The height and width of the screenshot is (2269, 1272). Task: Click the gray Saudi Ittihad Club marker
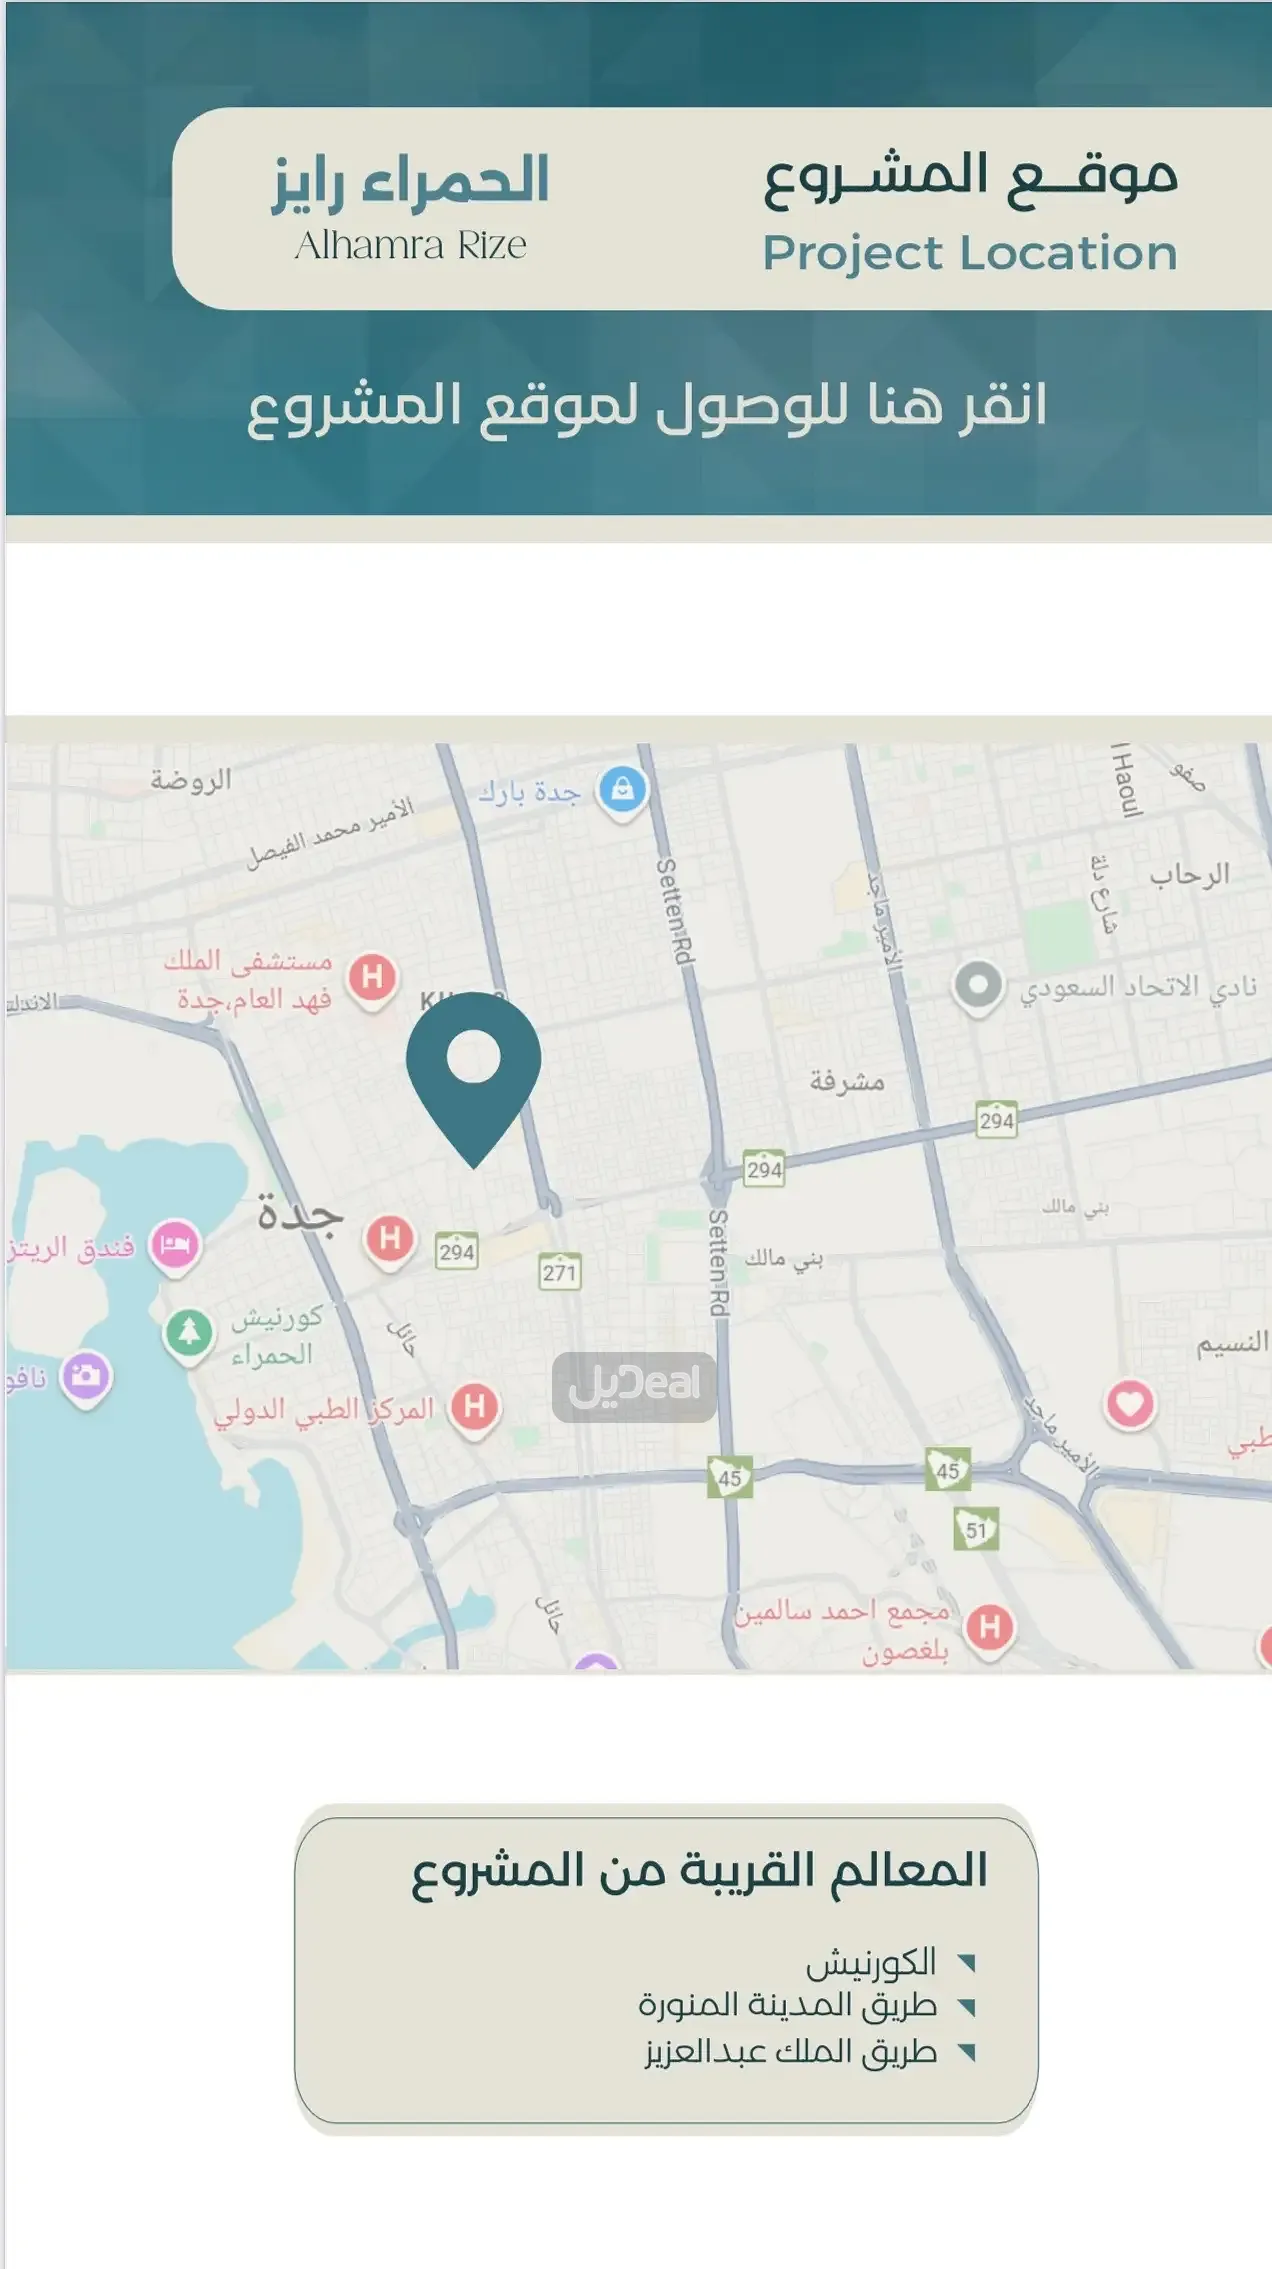pyautogui.click(x=978, y=986)
